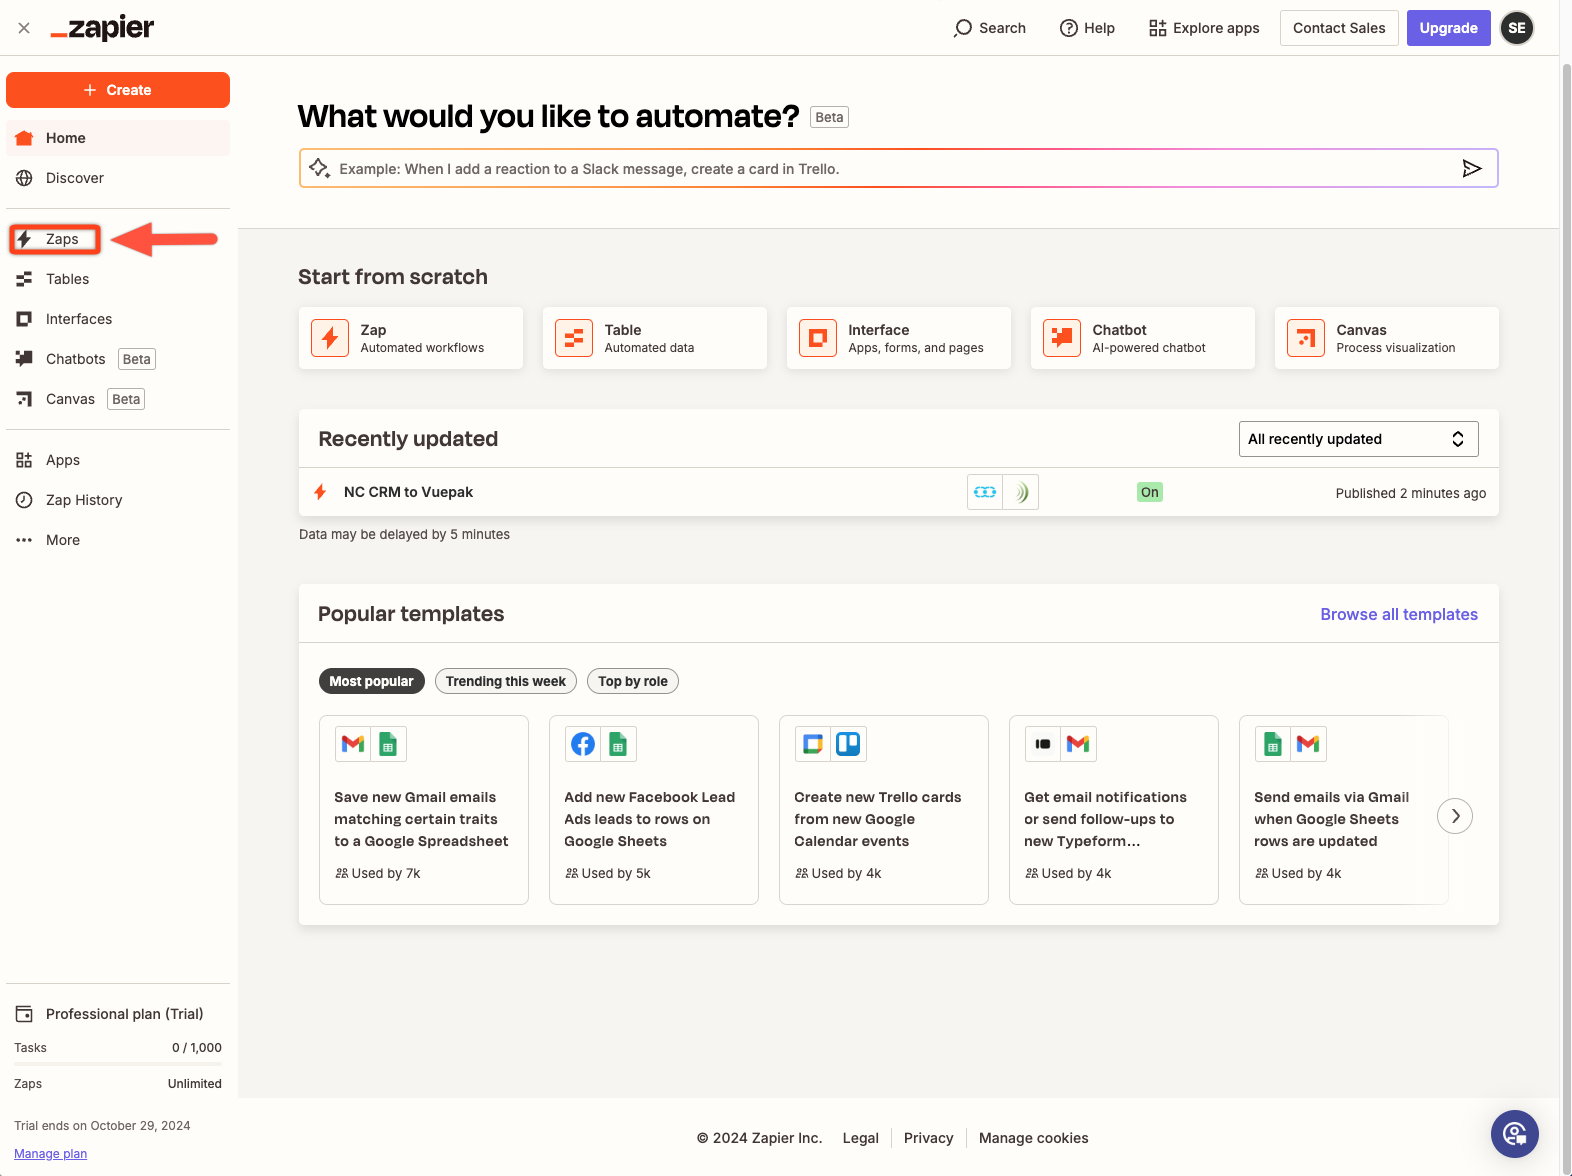The width and height of the screenshot is (1572, 1176).
Task: Open the support chat bubble icon
Action: (1514, 1133)
